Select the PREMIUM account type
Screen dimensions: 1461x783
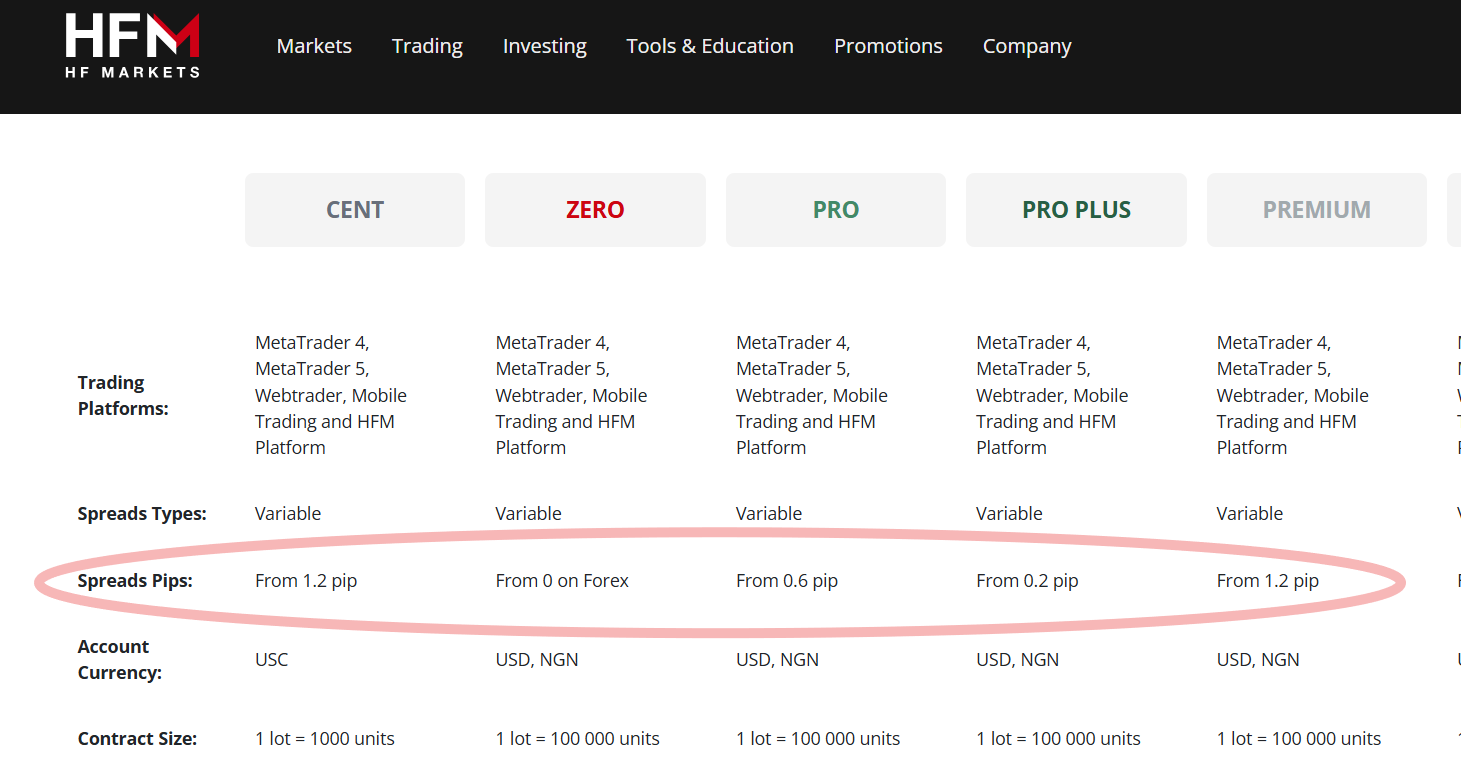1316,210
